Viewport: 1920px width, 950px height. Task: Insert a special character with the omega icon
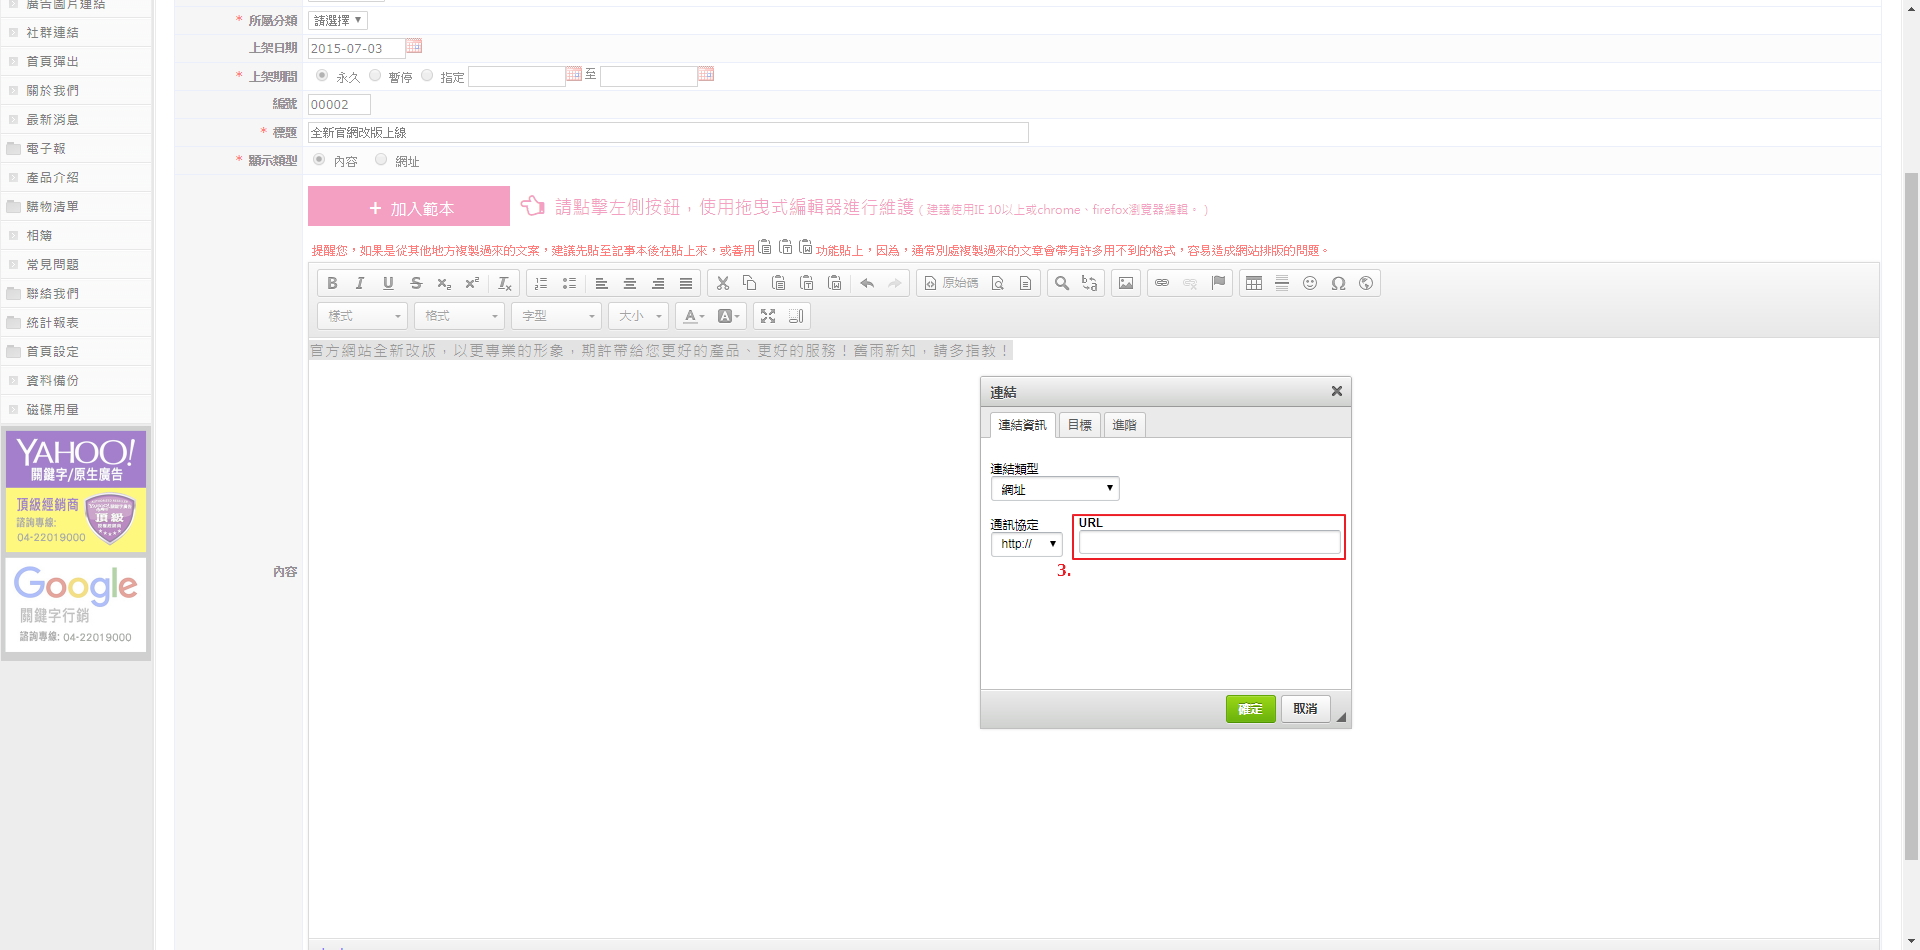[x=1338, y=284]
